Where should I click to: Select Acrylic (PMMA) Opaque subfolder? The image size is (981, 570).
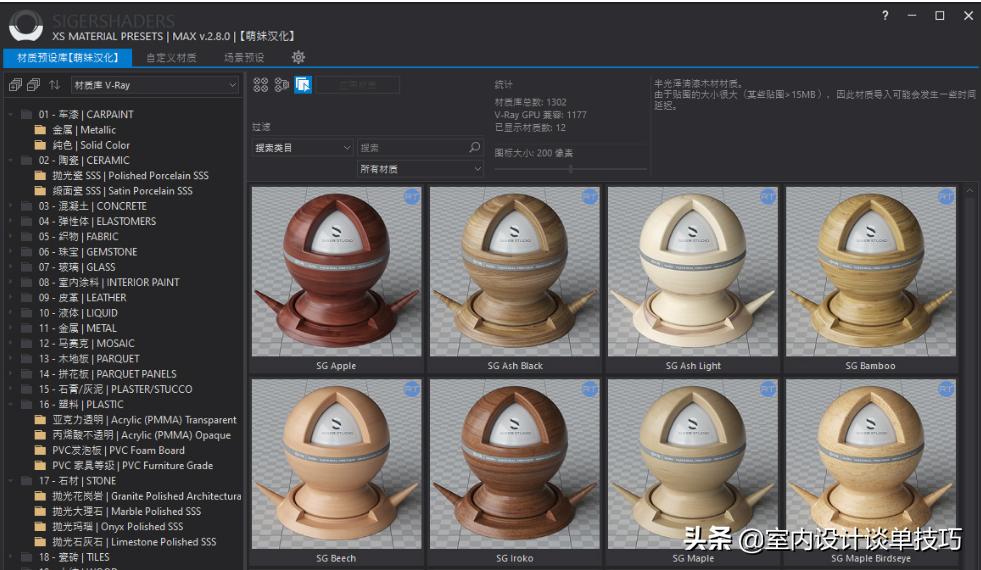coord(141,435)
